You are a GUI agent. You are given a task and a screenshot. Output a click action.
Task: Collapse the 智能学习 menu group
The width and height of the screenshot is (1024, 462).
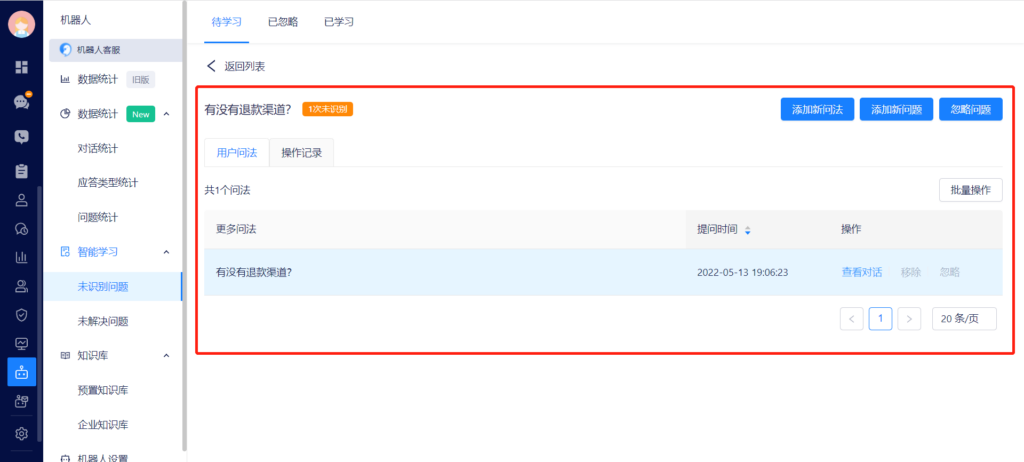[x=166, y=252]
